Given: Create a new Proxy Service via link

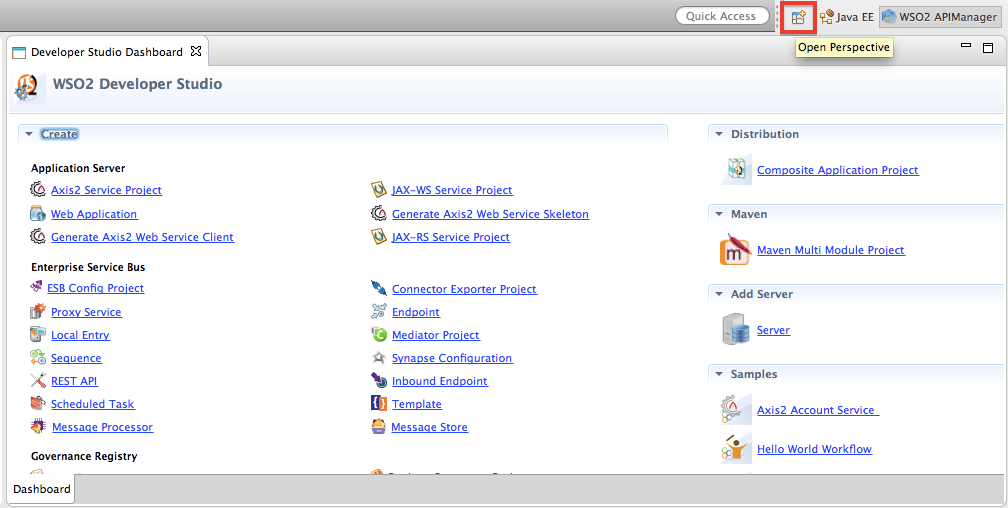Looking at the screenshot, I should (86, 313).
